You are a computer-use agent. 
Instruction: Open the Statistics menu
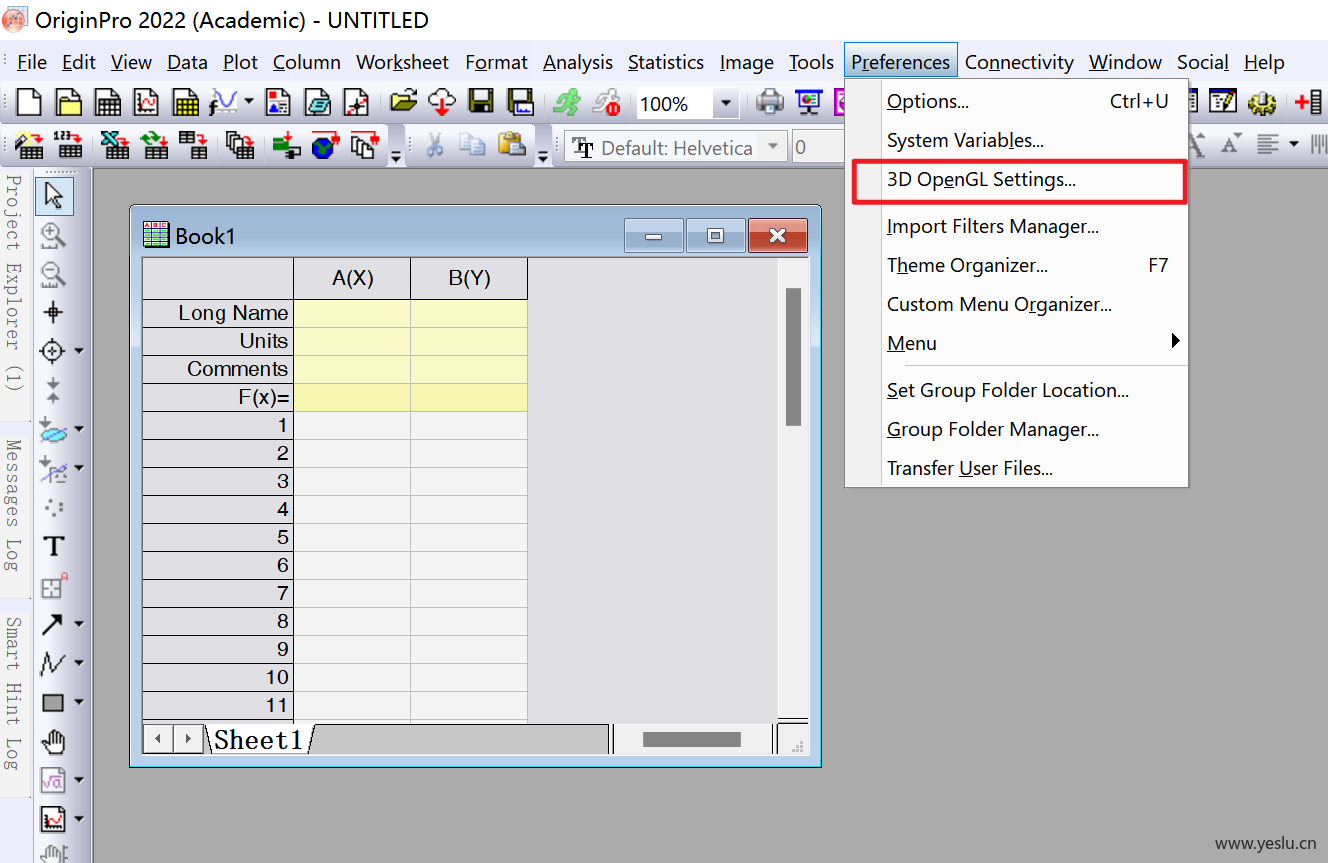point(666,62)
